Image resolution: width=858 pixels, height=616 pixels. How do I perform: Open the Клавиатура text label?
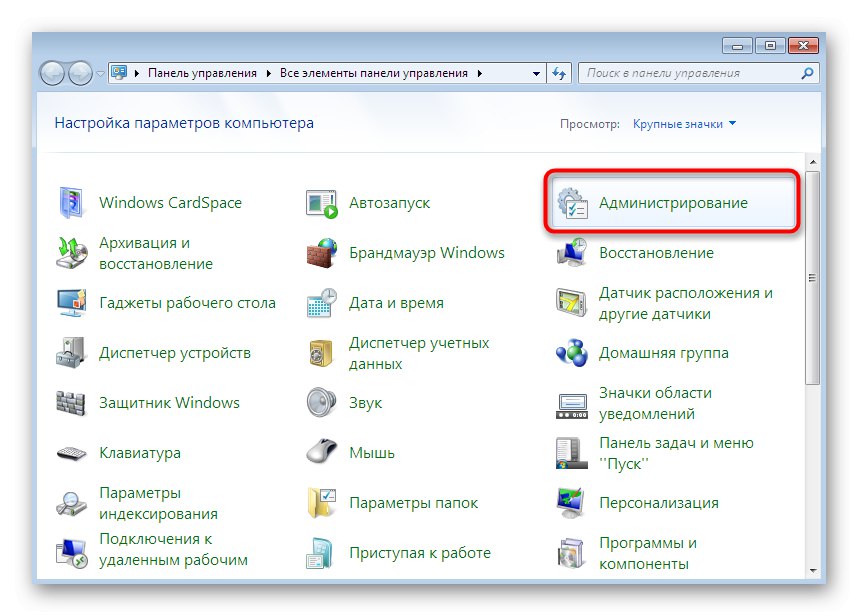(140, 453)
